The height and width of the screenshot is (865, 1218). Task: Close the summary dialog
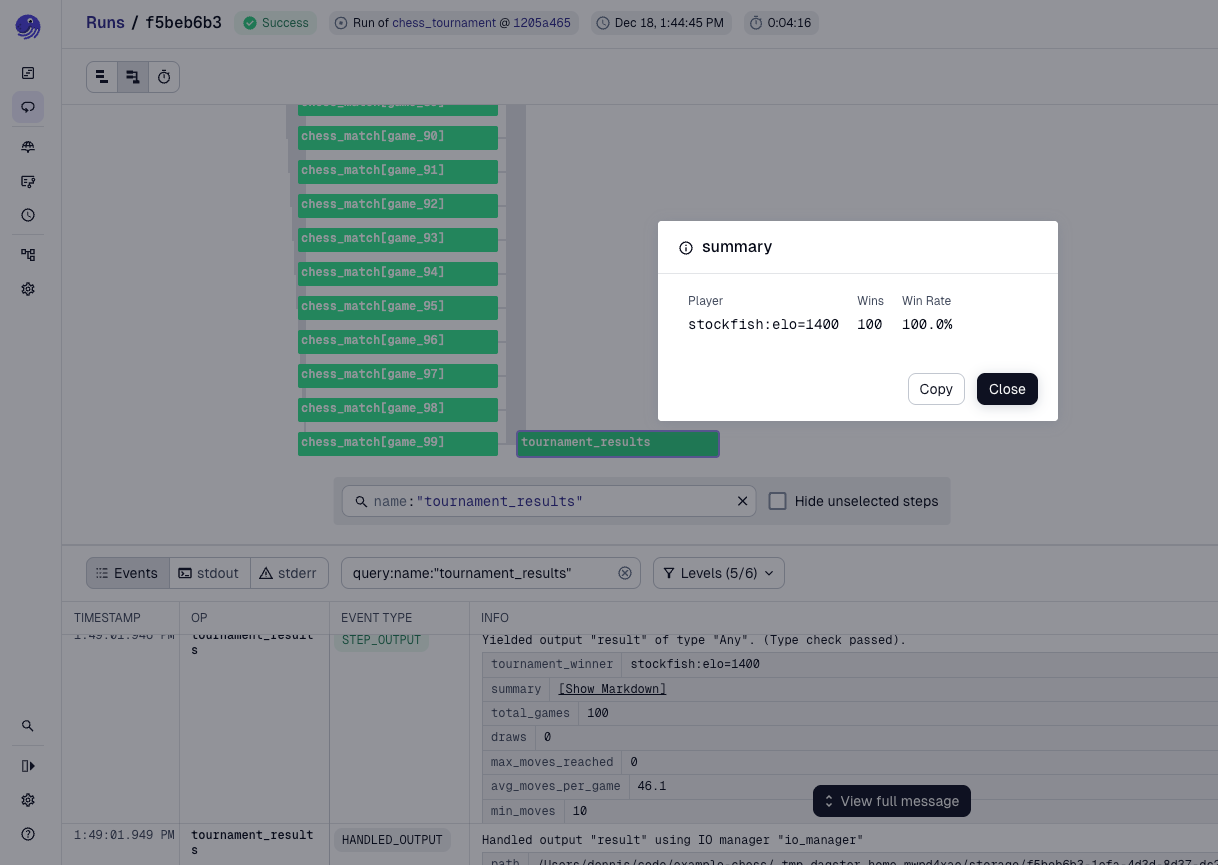(x=1007, y=389)
